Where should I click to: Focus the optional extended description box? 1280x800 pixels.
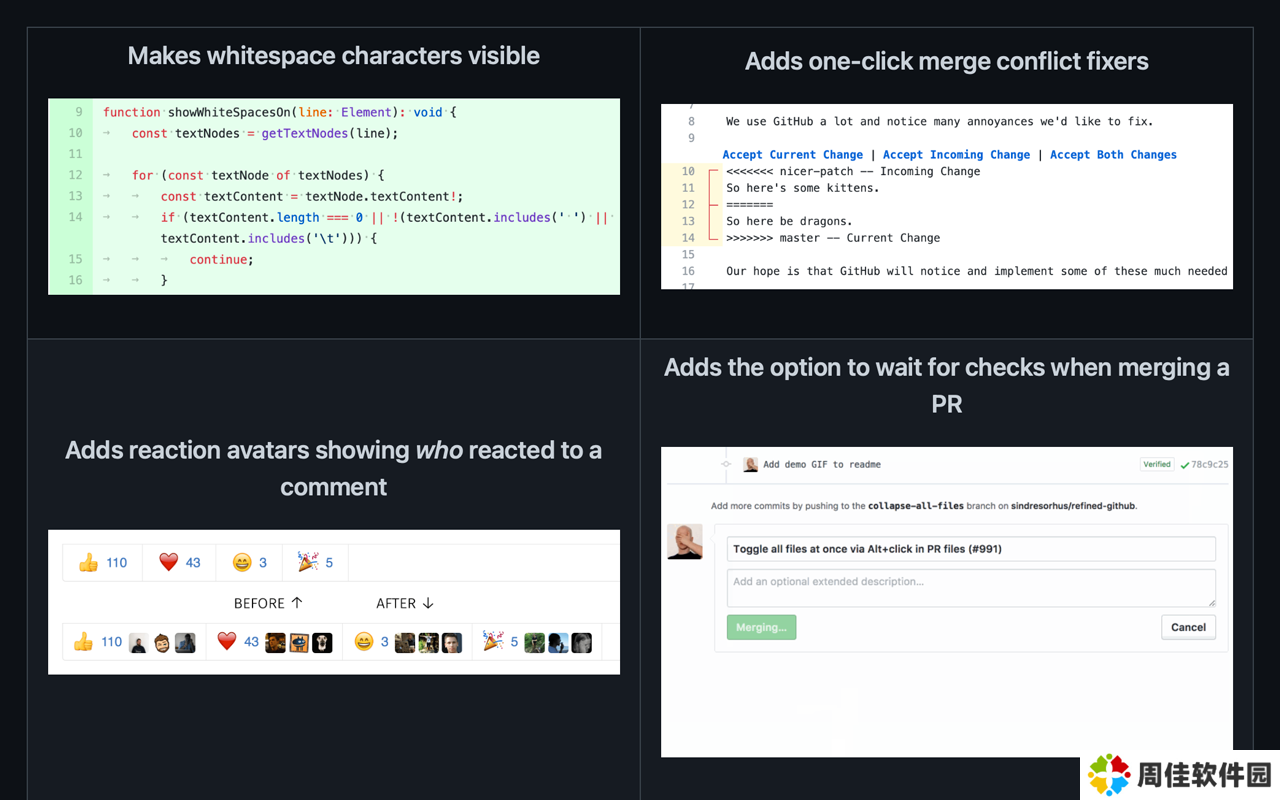click(970, 587)
